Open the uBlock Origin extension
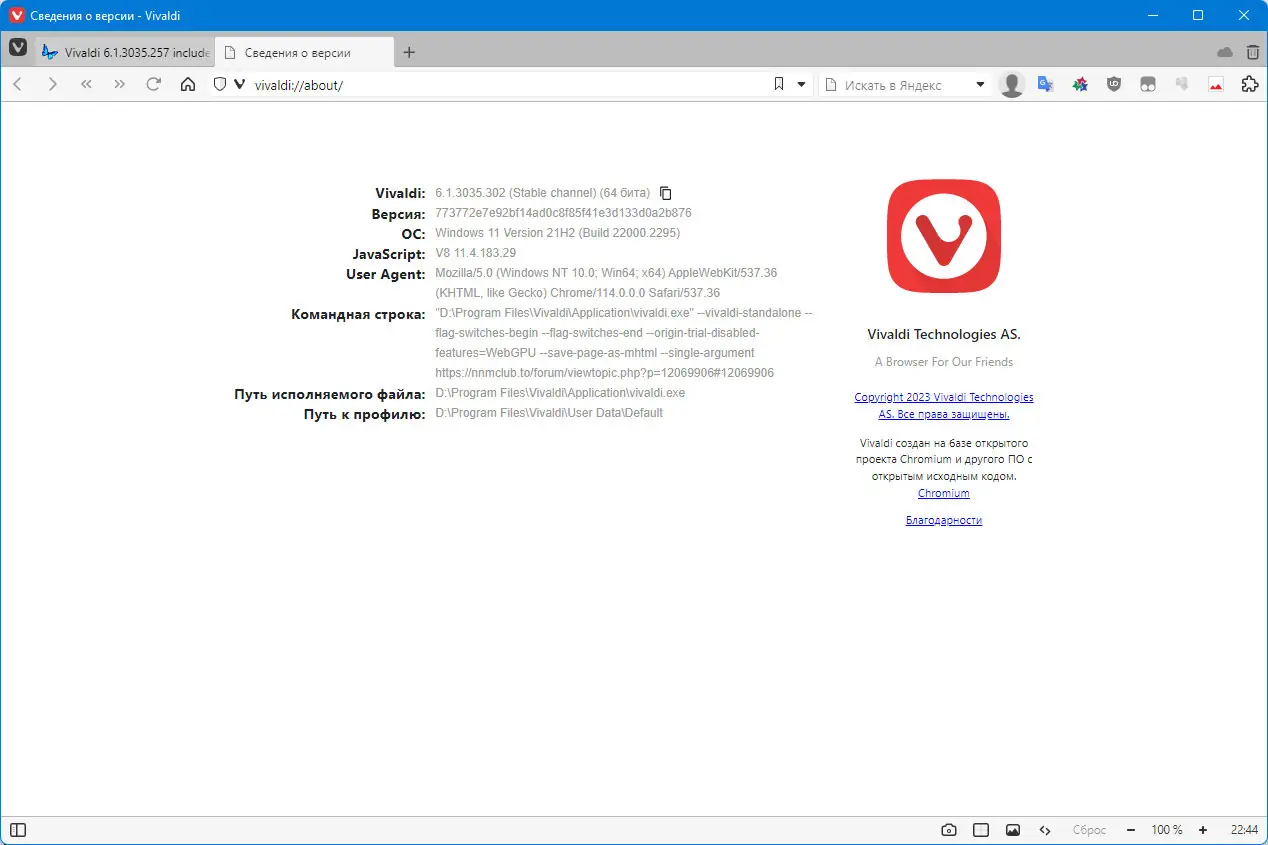 pyautogui.click(x=1113, y=84)
